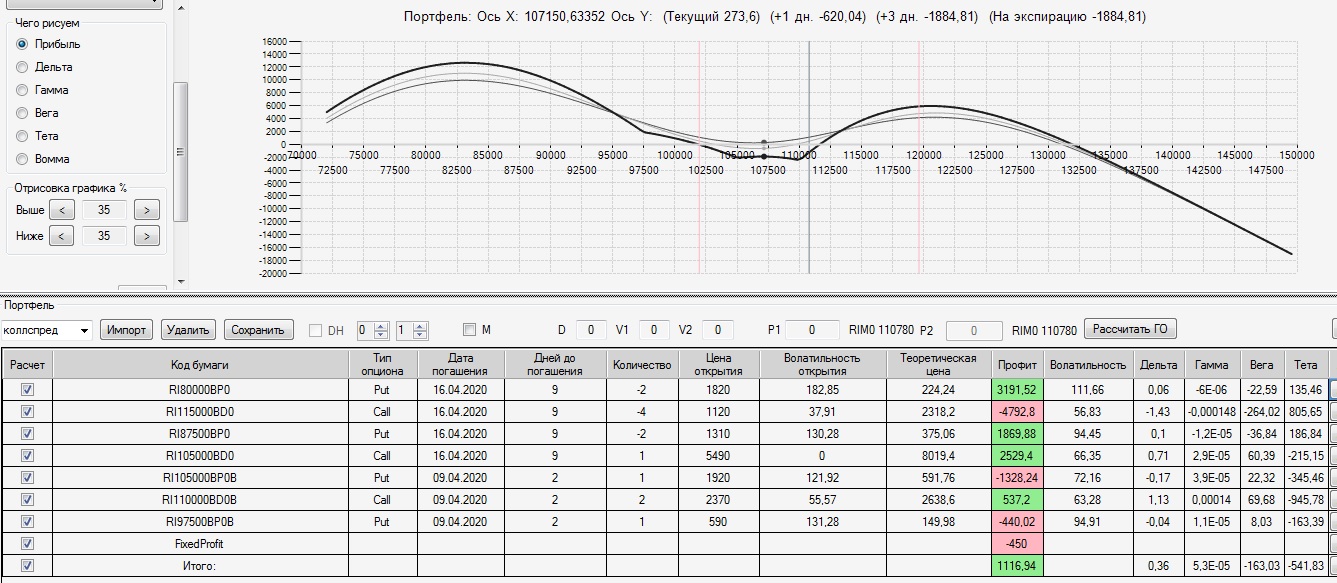Click the Удалить button

tap(188, 330)
